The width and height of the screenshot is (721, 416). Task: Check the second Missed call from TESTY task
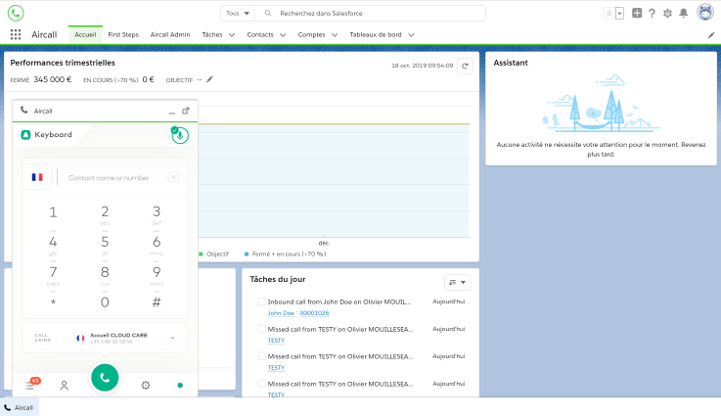coord(262,356)
